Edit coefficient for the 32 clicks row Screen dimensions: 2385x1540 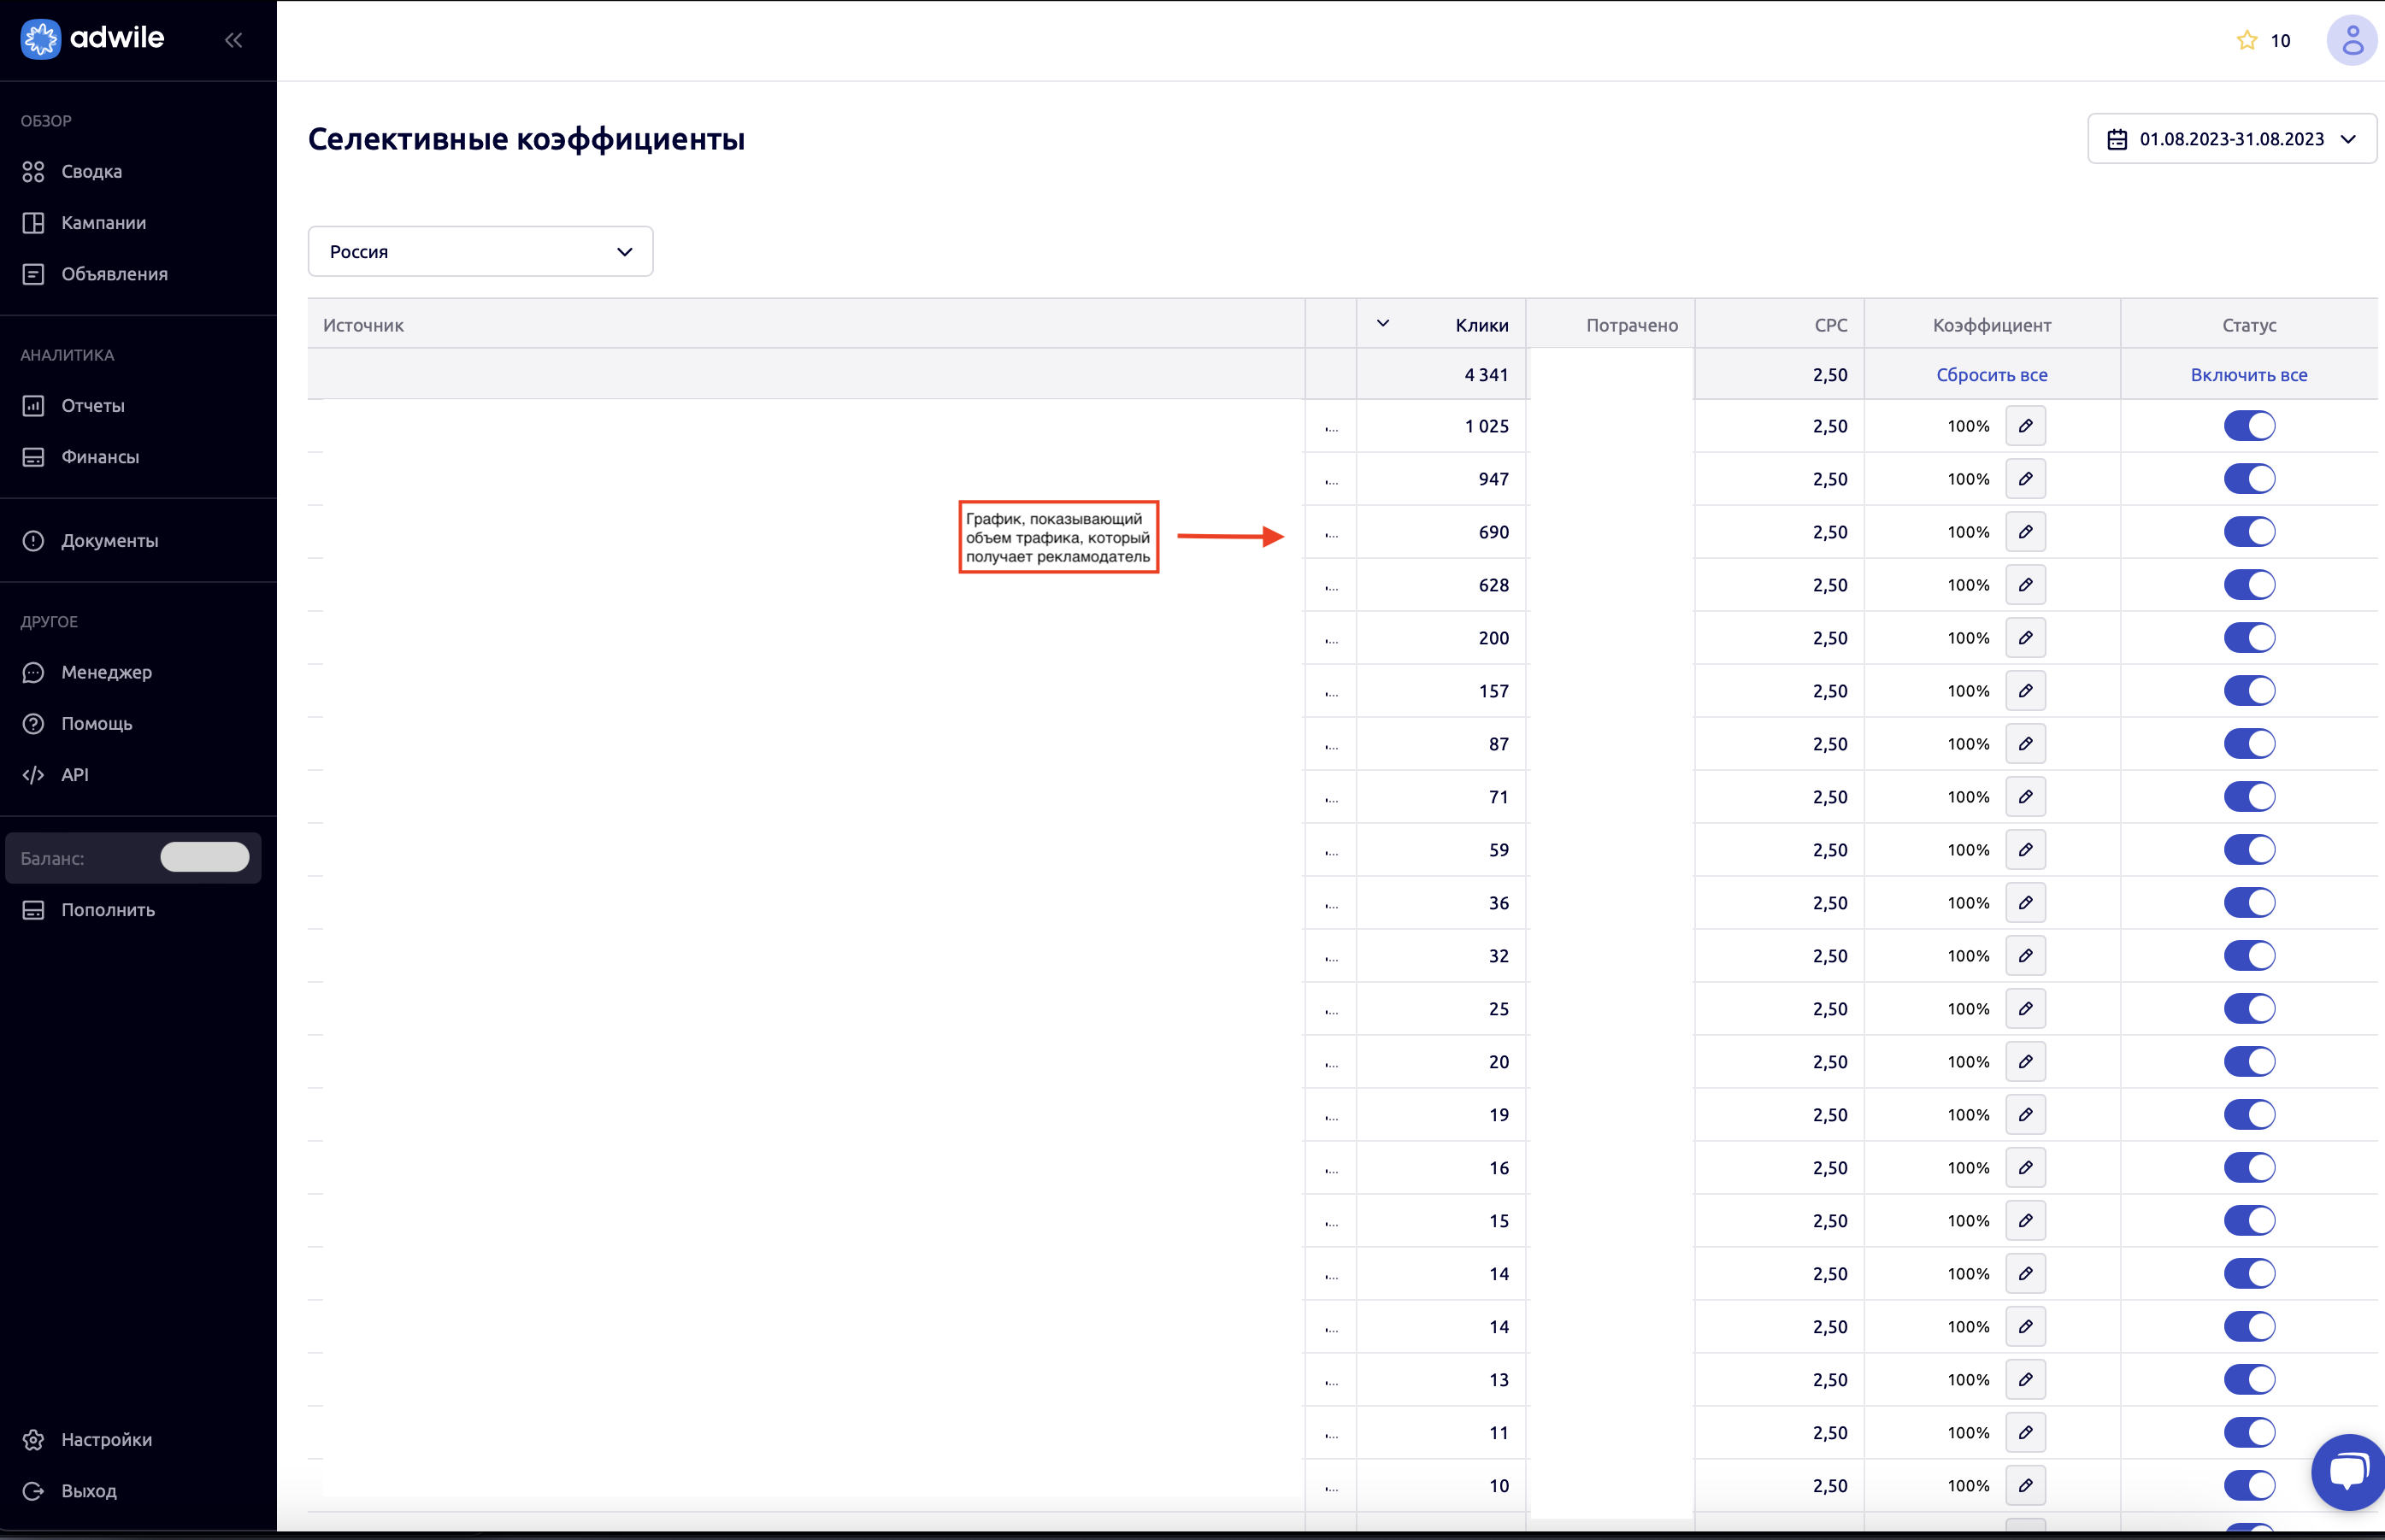tap(2025, 956)
